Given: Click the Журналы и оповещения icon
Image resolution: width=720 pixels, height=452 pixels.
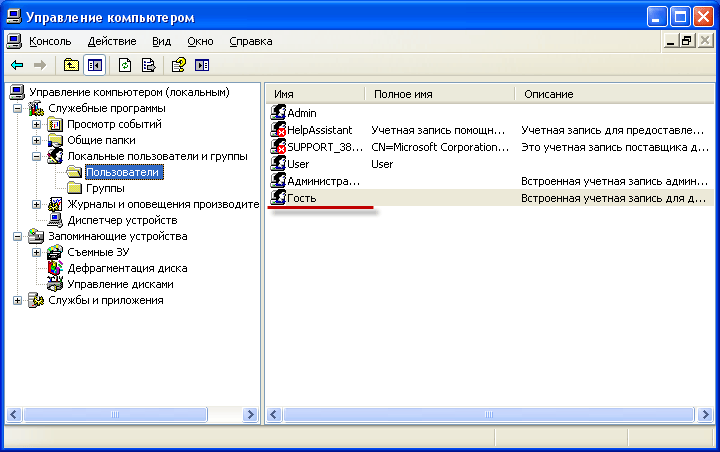Looking at the screenshot, I should (55, 204).
